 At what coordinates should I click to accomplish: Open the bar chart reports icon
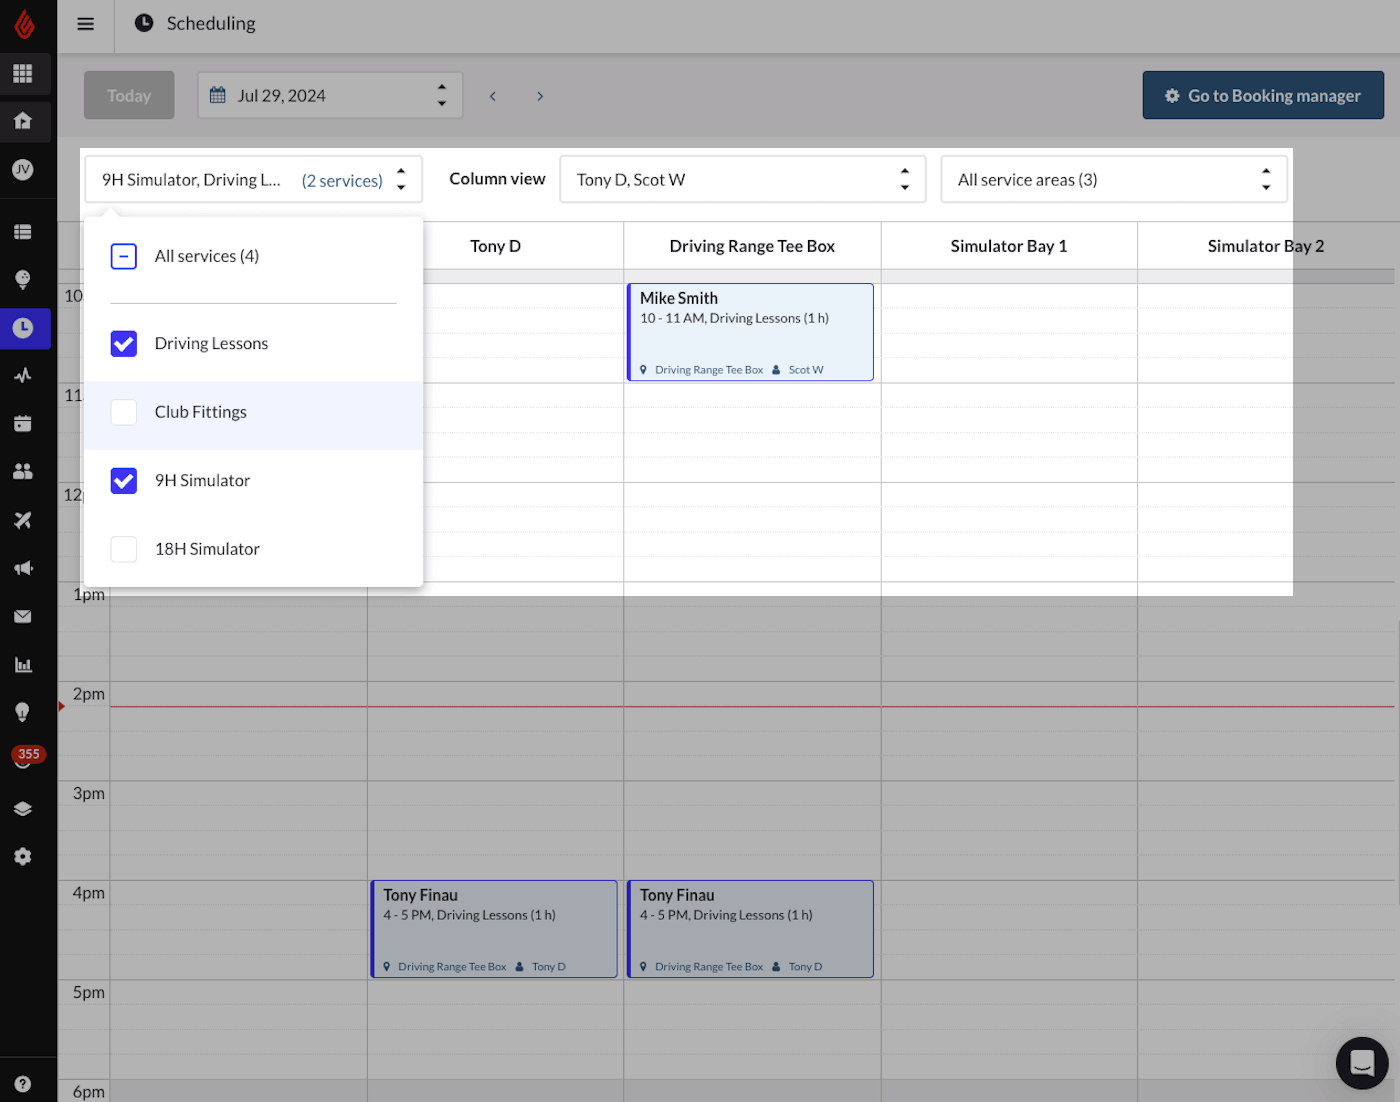click(x=23, y=665)
